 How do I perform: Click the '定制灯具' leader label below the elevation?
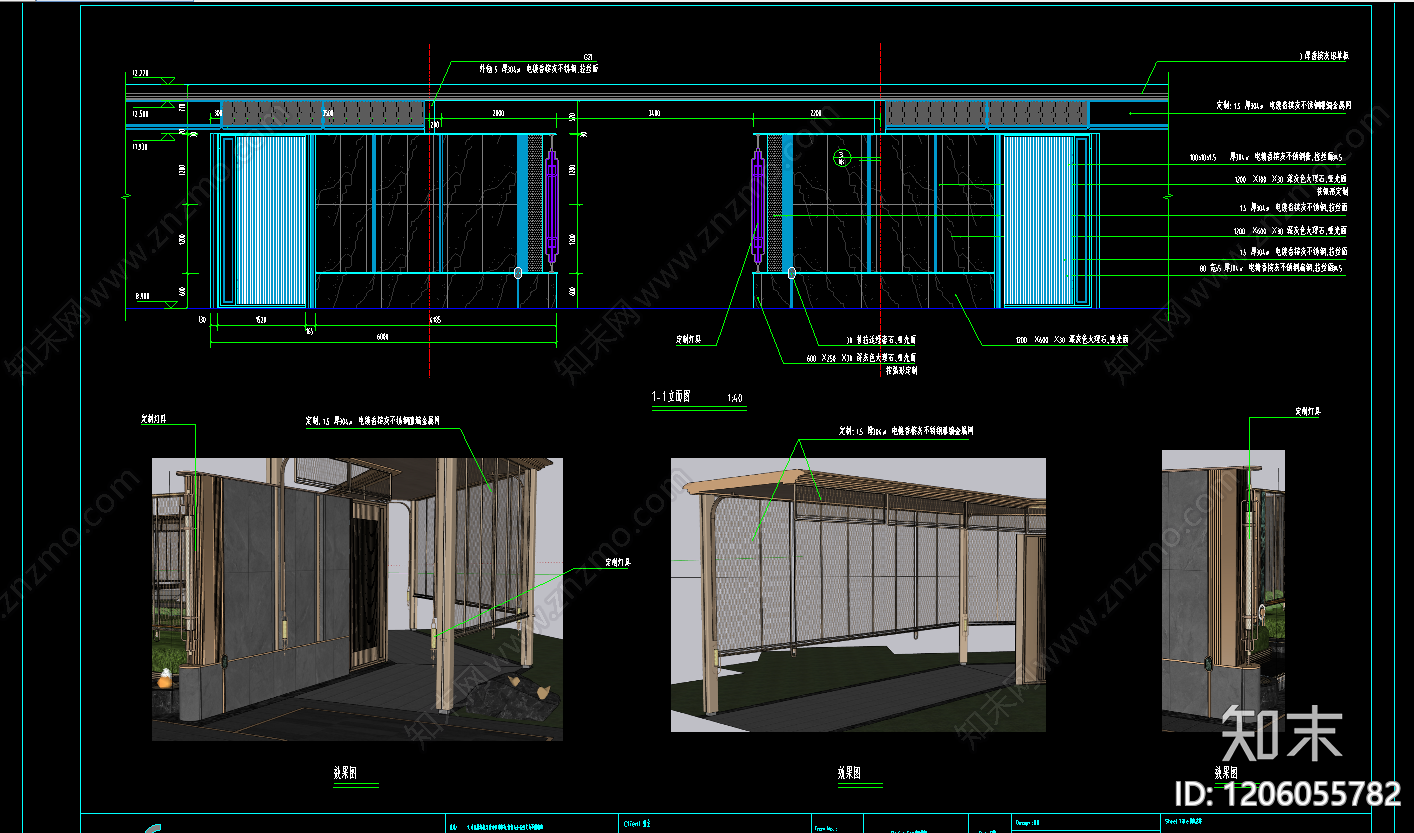point(690,340)
